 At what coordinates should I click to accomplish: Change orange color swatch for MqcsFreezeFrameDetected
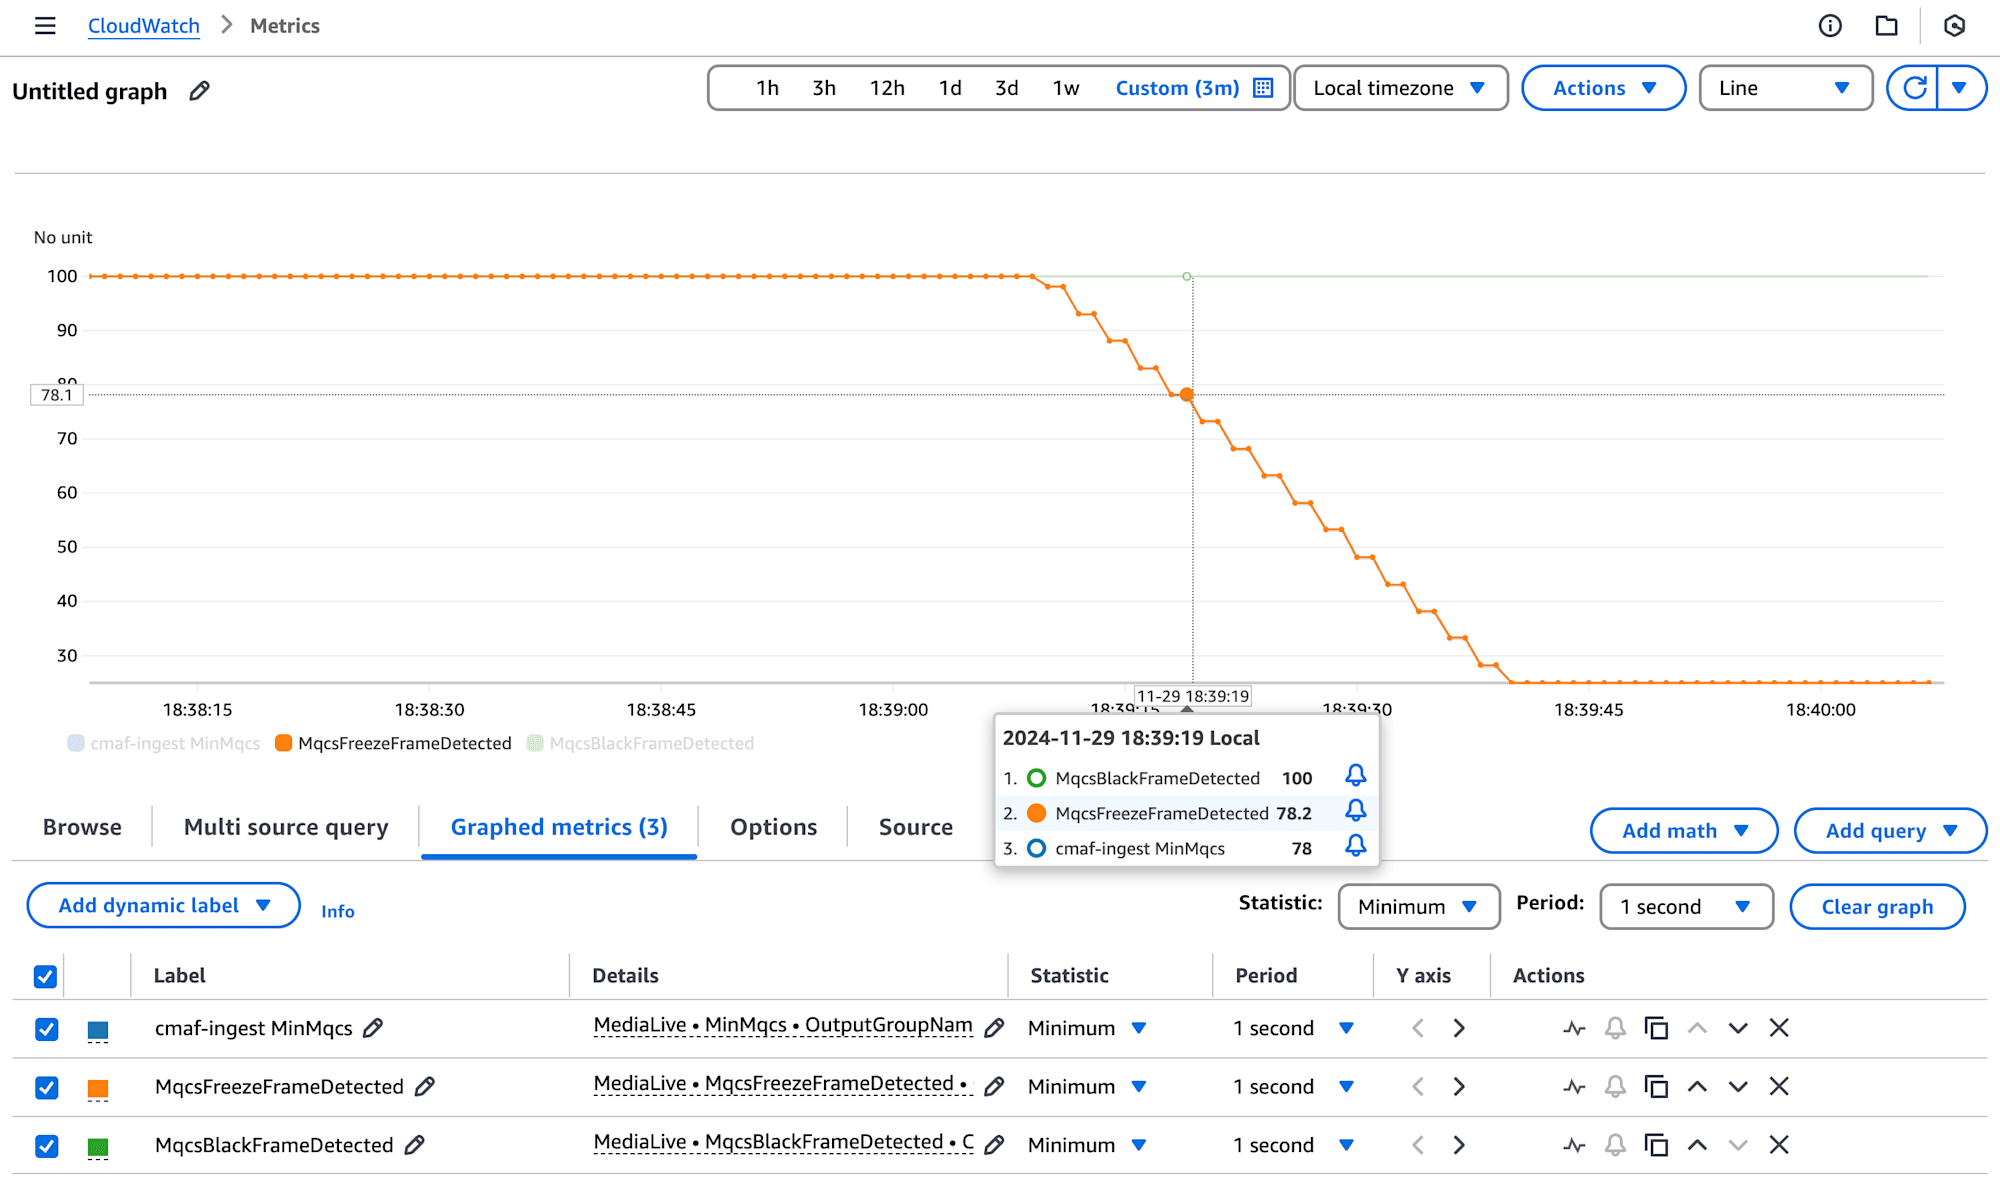(98, 1088)
